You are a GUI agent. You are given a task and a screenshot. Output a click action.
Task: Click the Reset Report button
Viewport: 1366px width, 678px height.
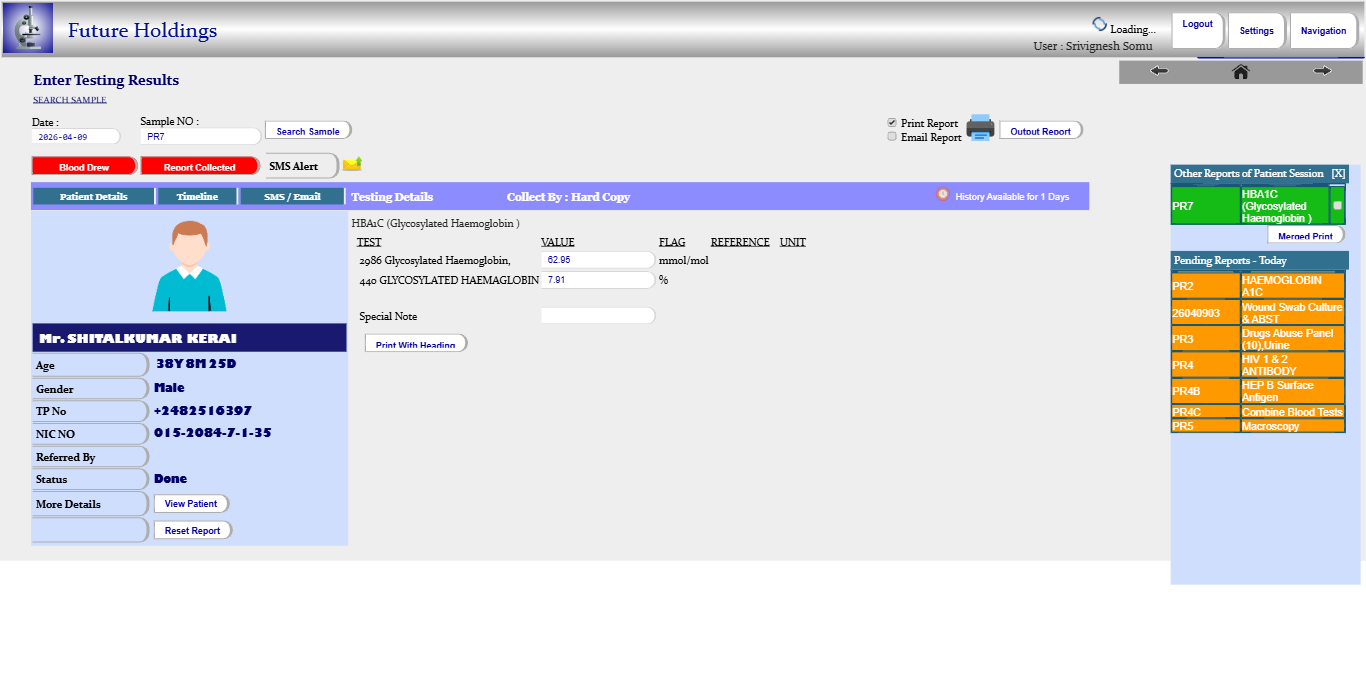point(193,531)
